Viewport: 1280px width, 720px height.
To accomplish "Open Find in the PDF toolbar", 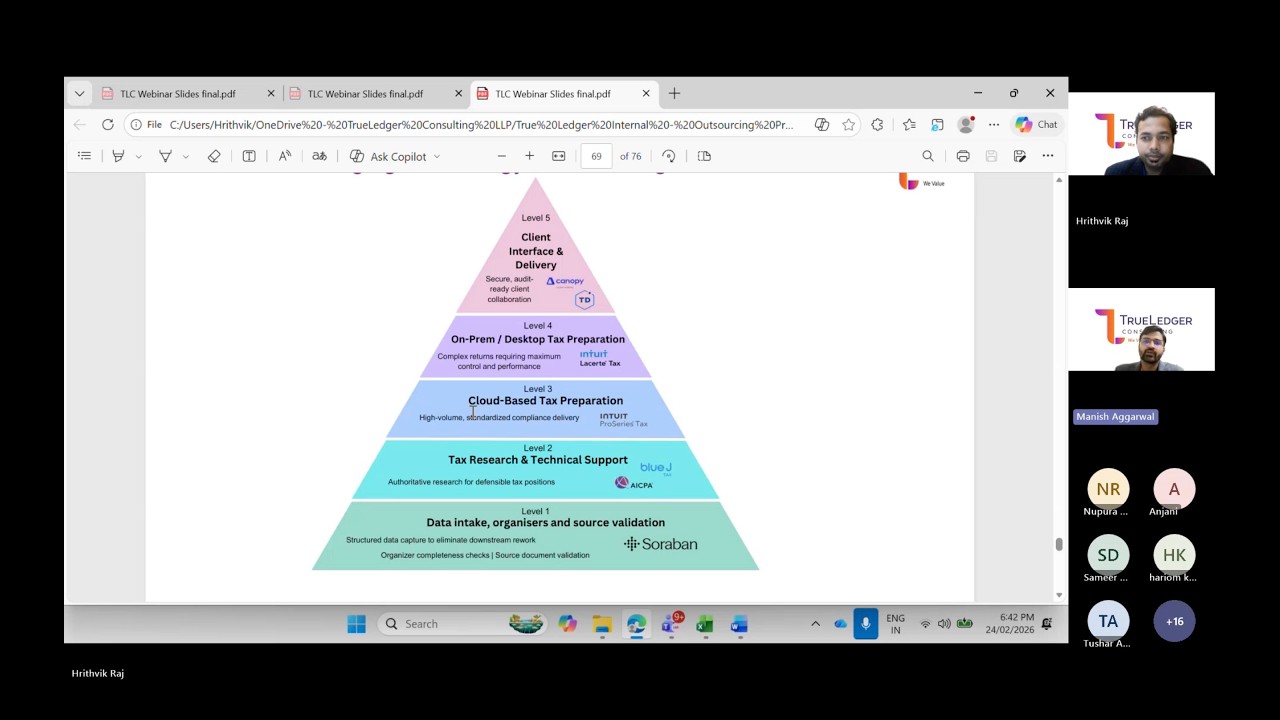I will (928, 156).
